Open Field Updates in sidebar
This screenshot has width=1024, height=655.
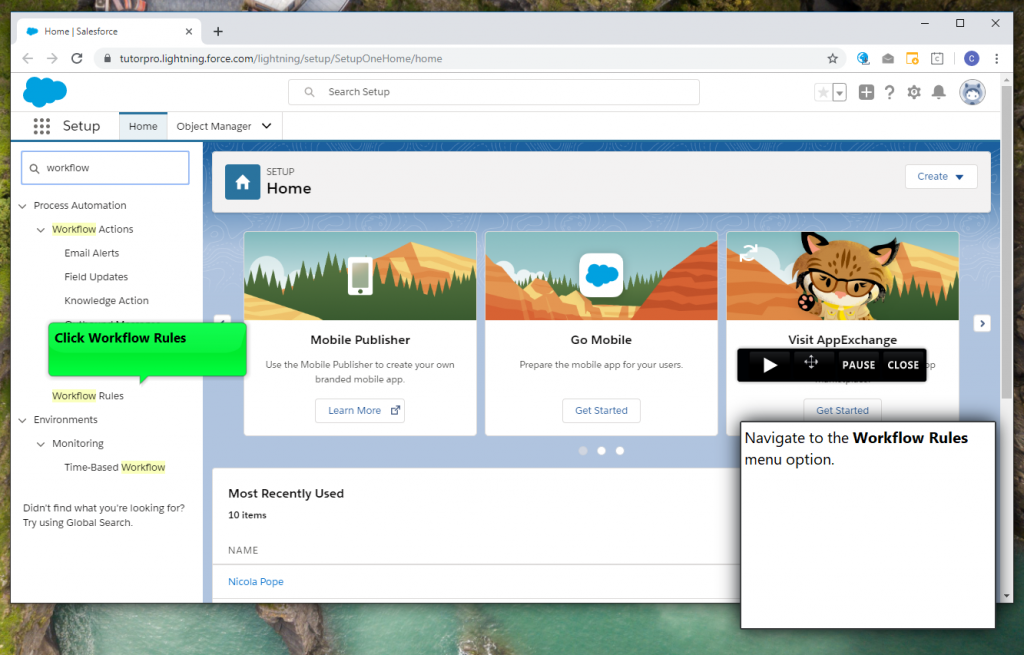(96, 277)
